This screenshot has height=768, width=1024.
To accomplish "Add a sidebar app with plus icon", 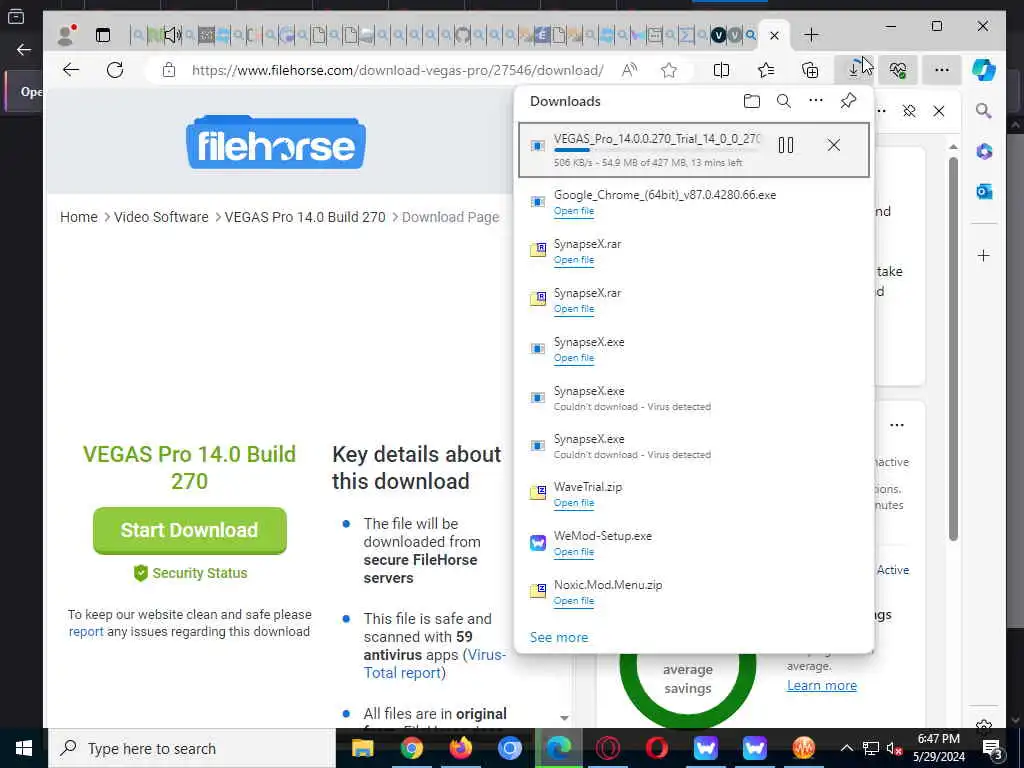I will coord(984,255).
